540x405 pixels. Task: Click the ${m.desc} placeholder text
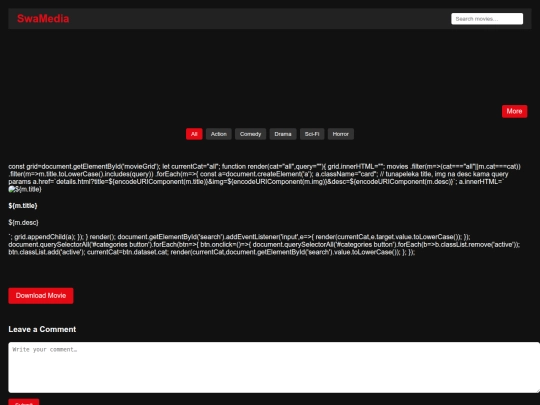coord(23,222)
